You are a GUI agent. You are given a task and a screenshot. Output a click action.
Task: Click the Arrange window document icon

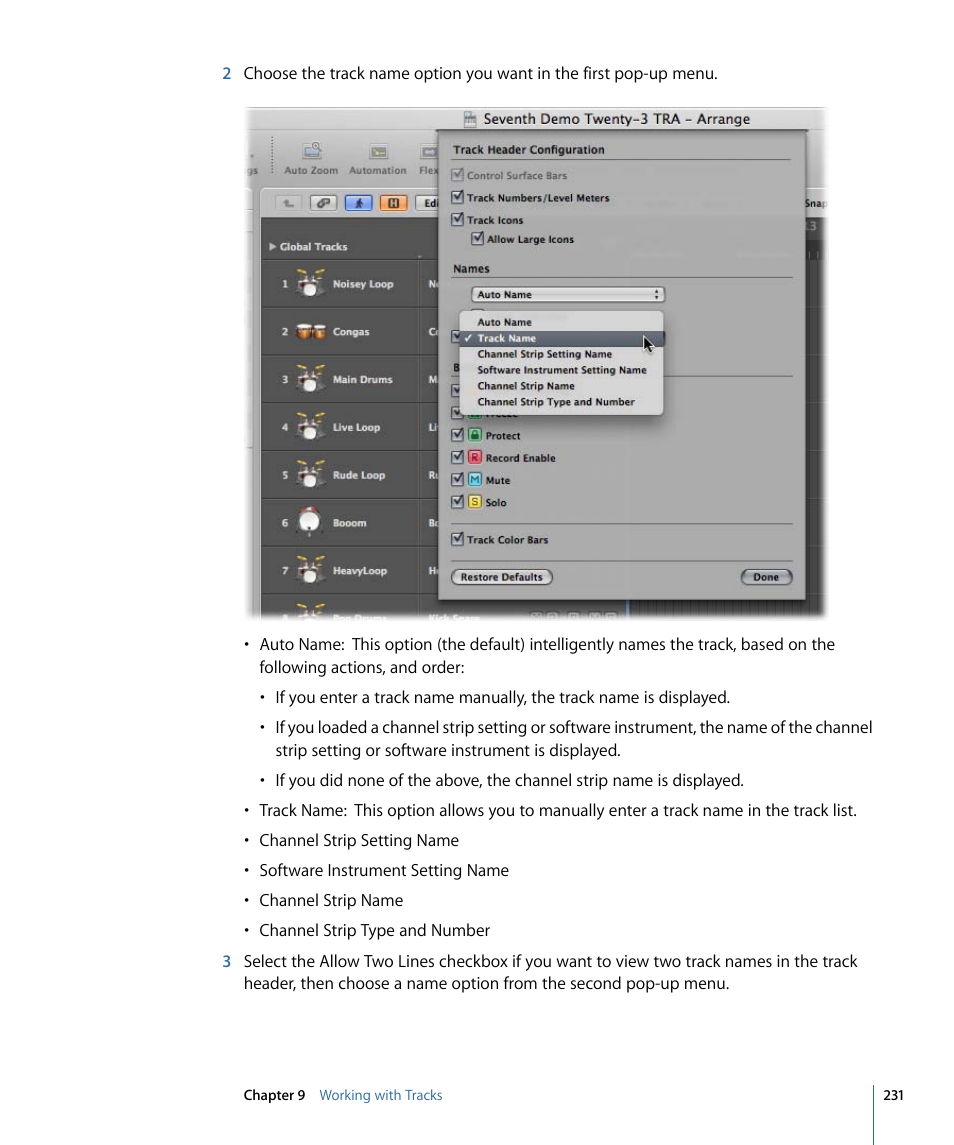[x=470, y=118]
